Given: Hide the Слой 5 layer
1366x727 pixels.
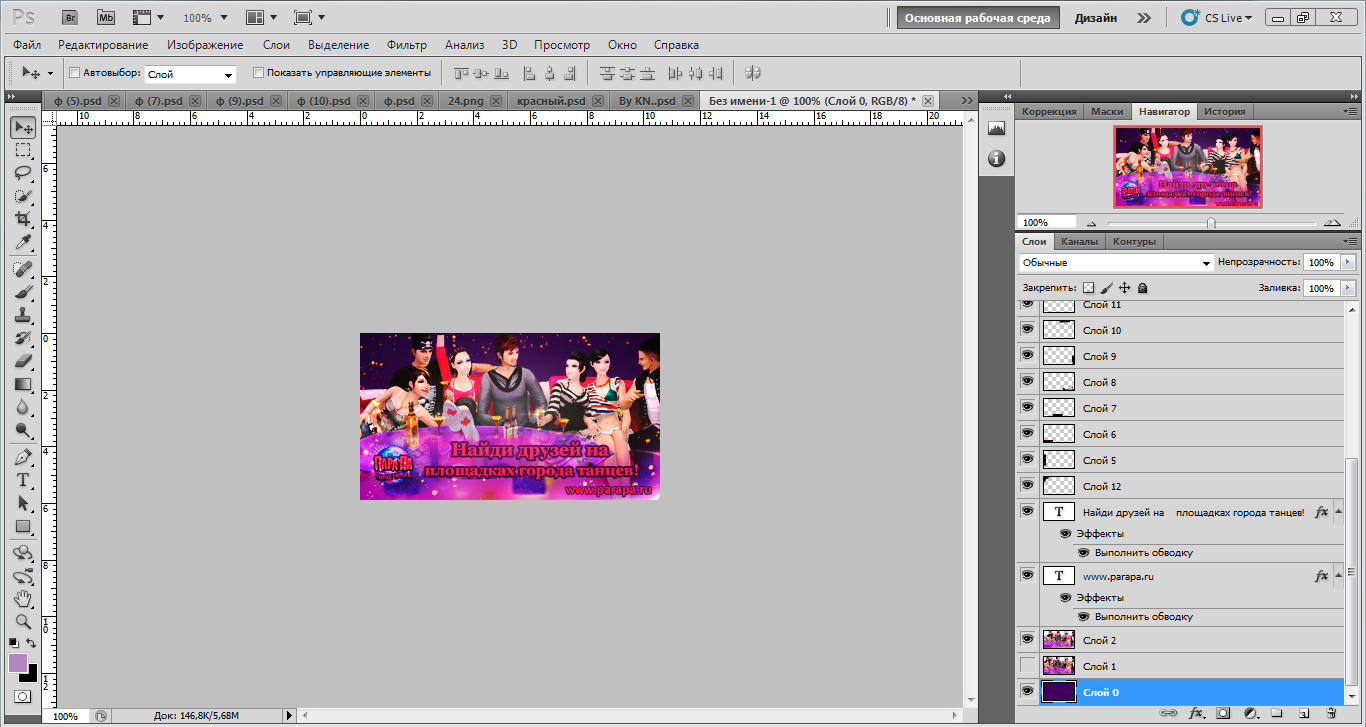Looking at the screenshot, I should click(1027, 459).
